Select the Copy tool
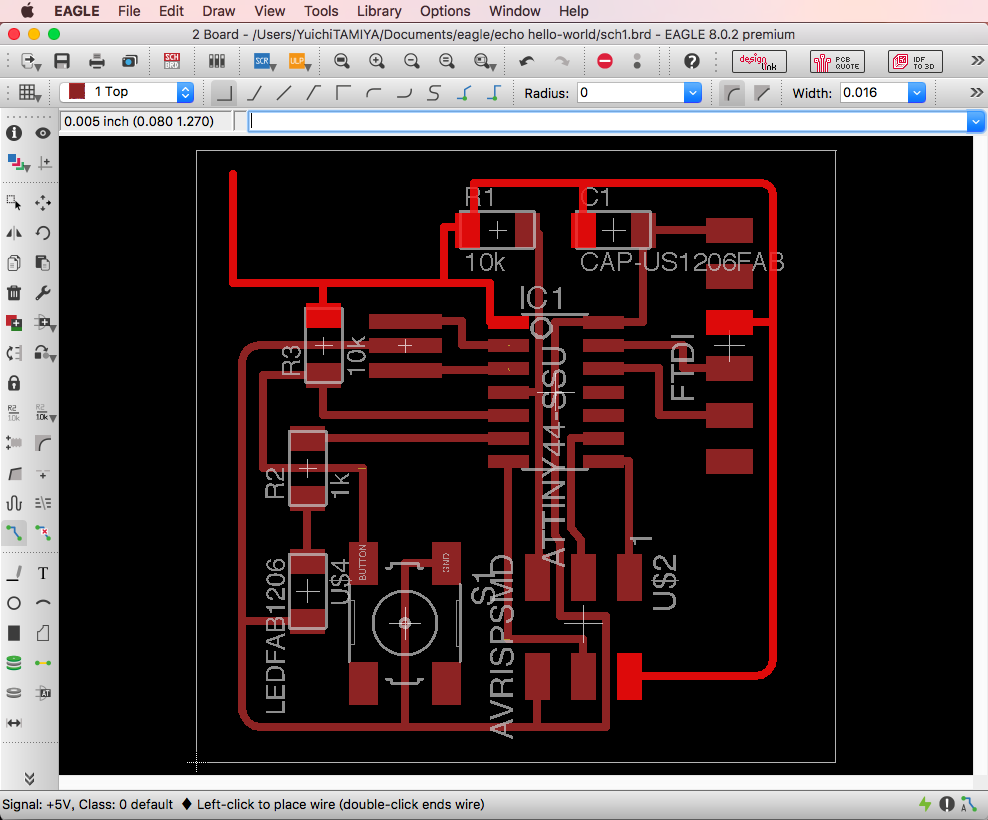The image size is (988, 820). pos(14,263)
